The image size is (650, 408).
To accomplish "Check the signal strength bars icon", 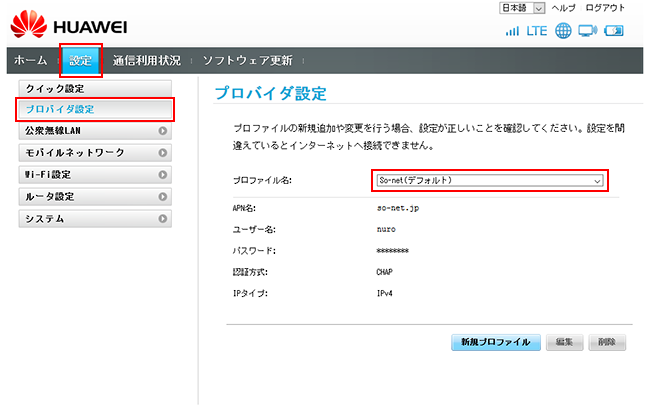I will click(512, 31).
